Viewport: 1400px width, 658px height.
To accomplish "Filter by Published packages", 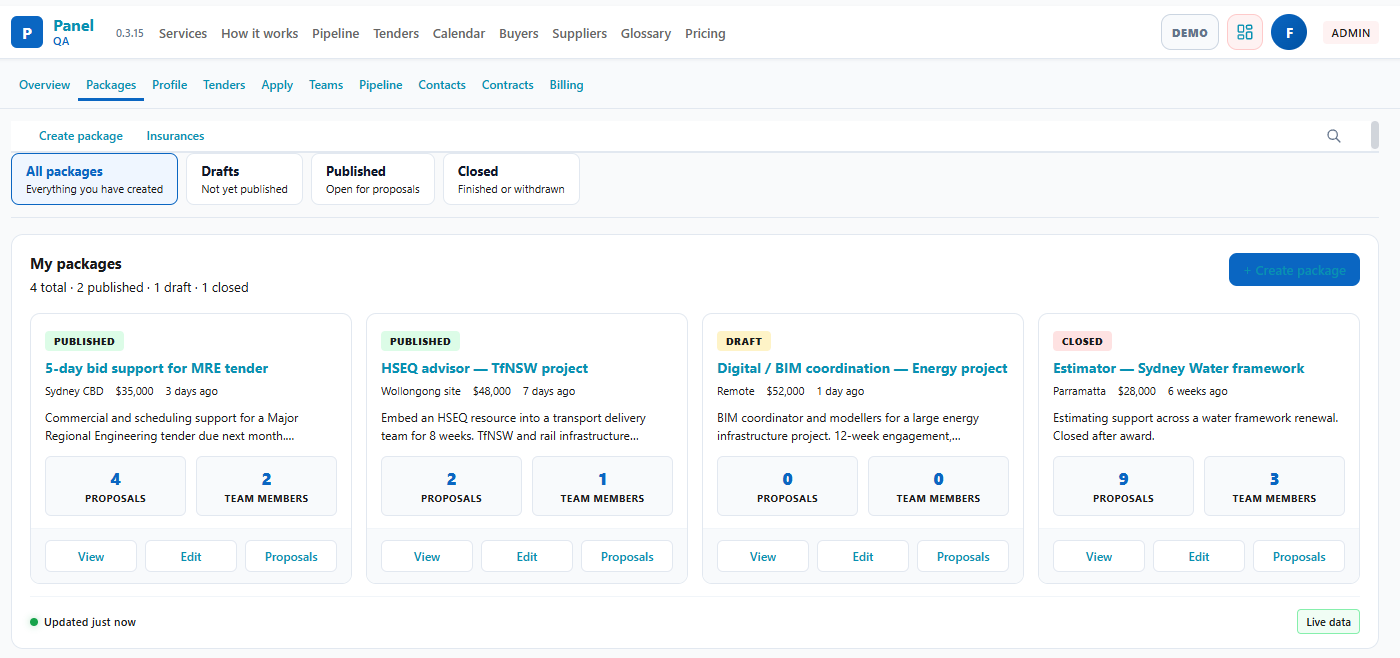I will click(x=373, y=179).
